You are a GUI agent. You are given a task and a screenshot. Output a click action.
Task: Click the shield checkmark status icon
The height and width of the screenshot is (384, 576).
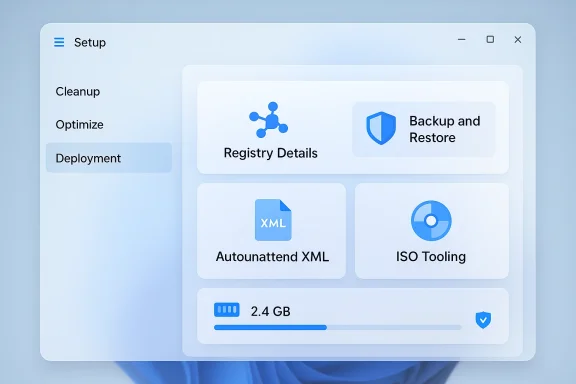pos(483,320)
